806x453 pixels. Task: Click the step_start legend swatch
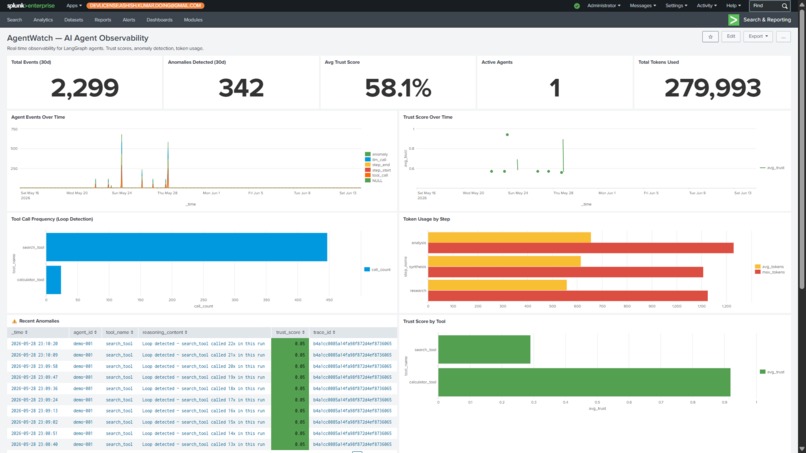coord(368,170)
